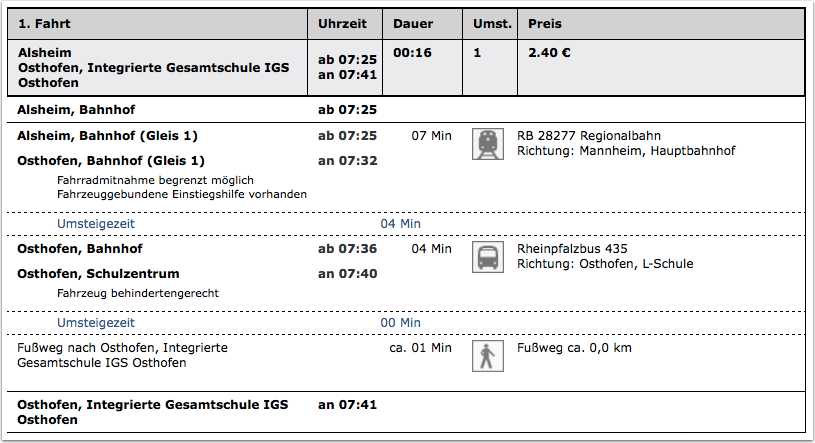
Task: Click the Fußweg ca. 0,0 km label
Action: [x=574, y=348]
